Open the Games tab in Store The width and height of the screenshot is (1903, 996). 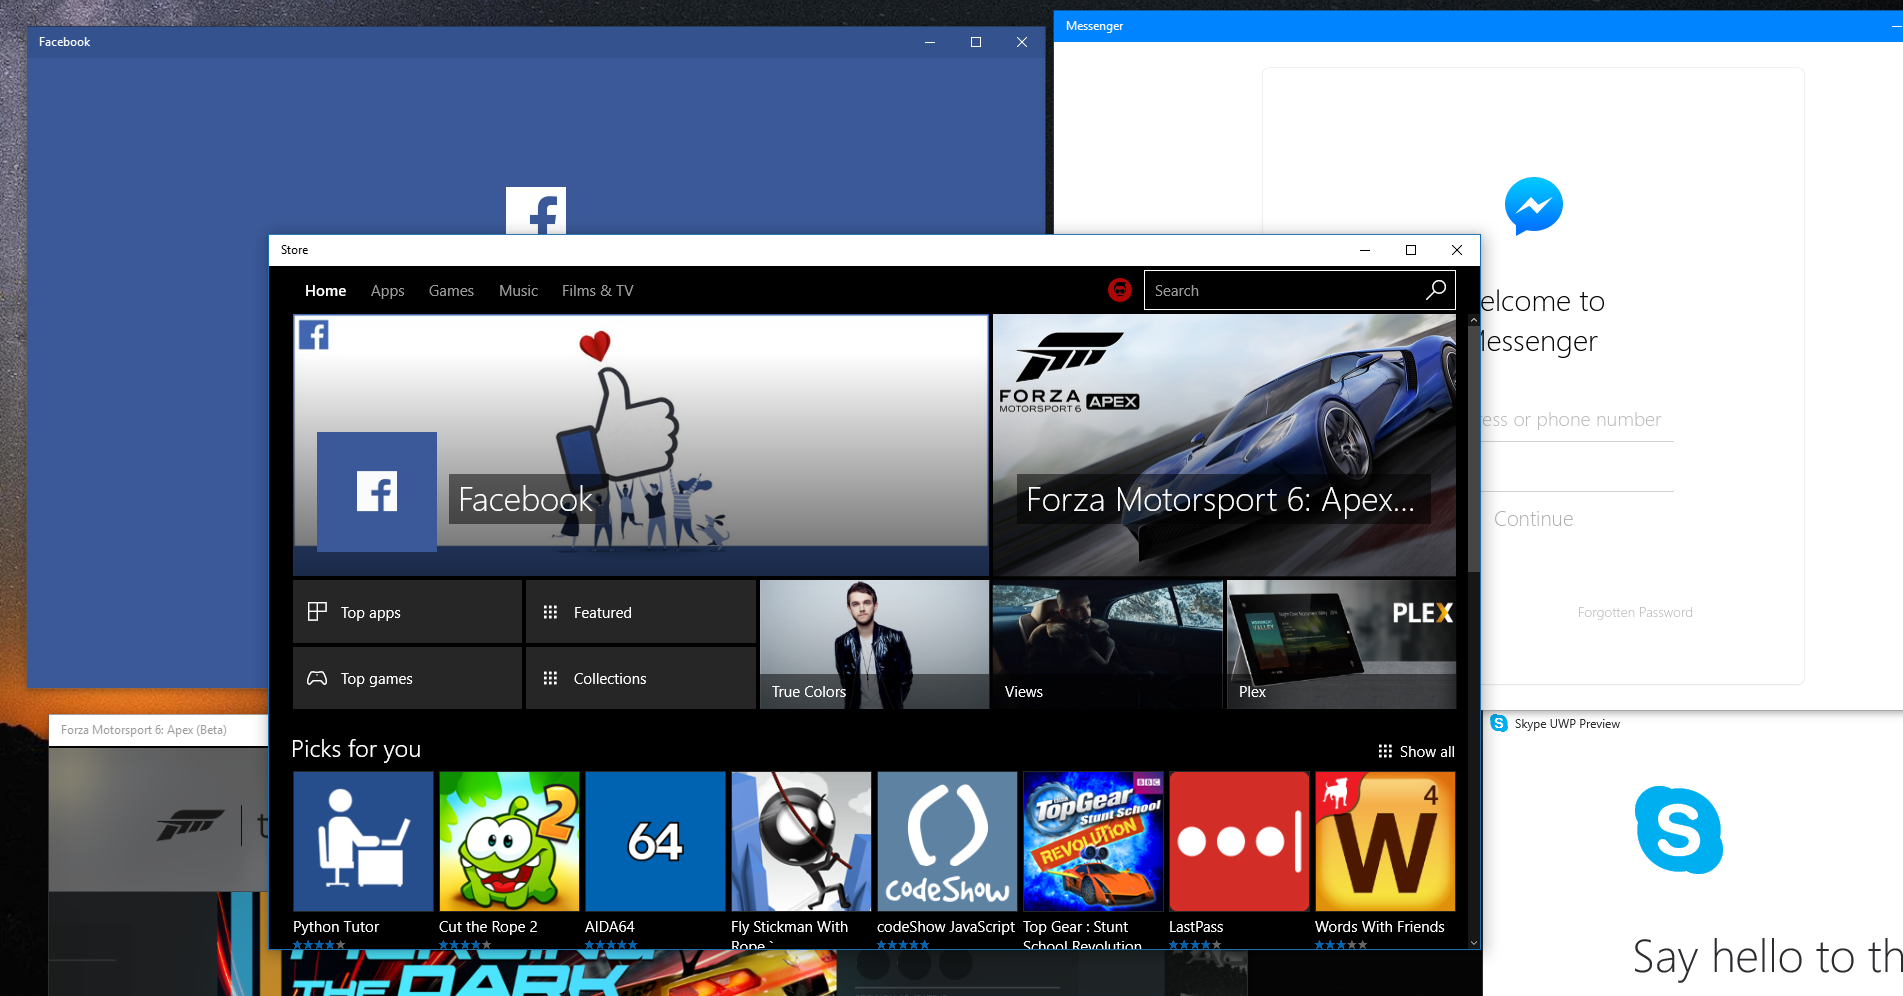[451, 290]
